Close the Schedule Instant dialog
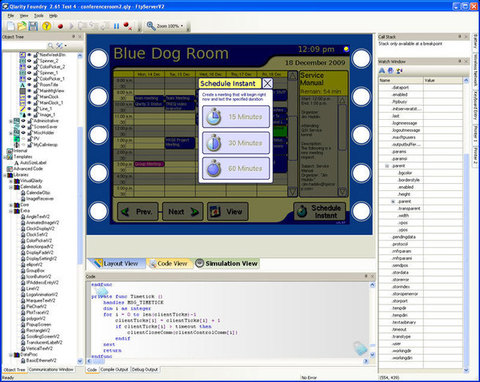480x382 pixels. point(267,83)
